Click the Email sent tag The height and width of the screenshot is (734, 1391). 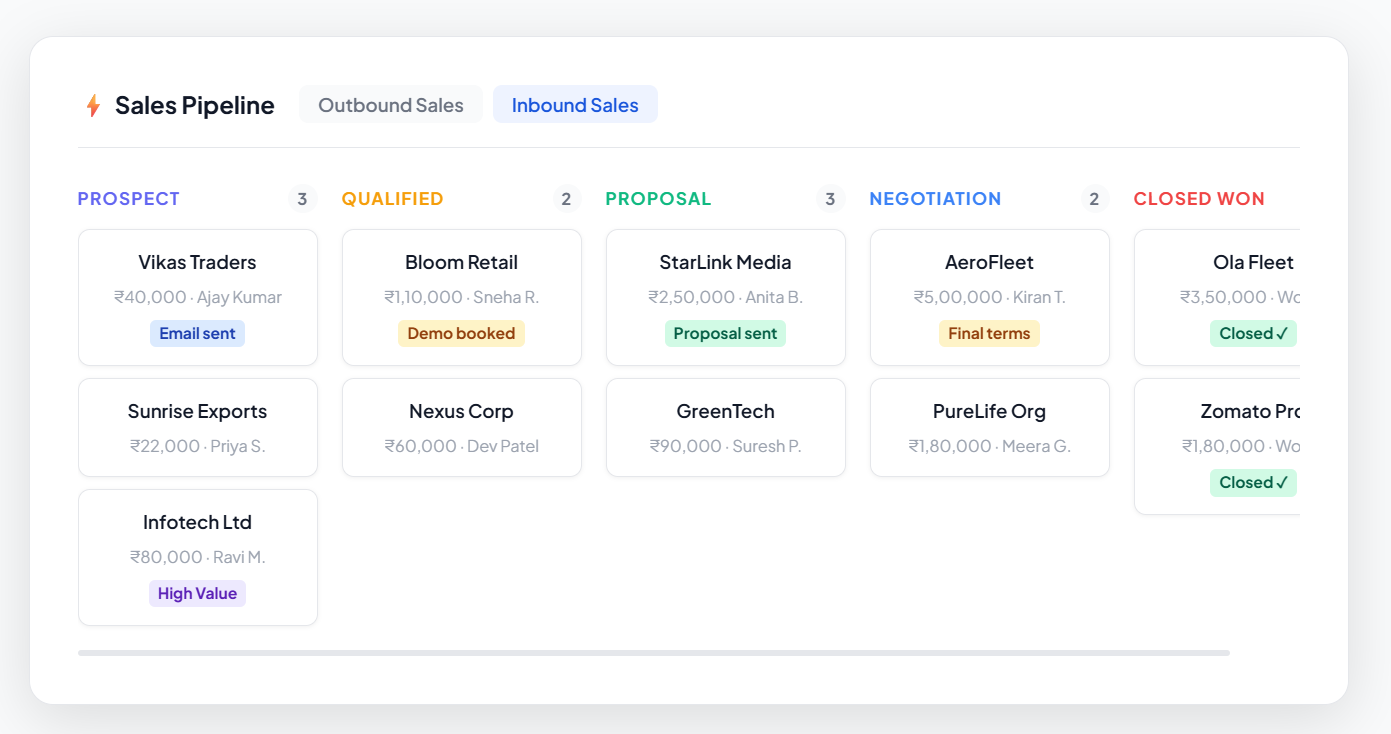(197, 333)
